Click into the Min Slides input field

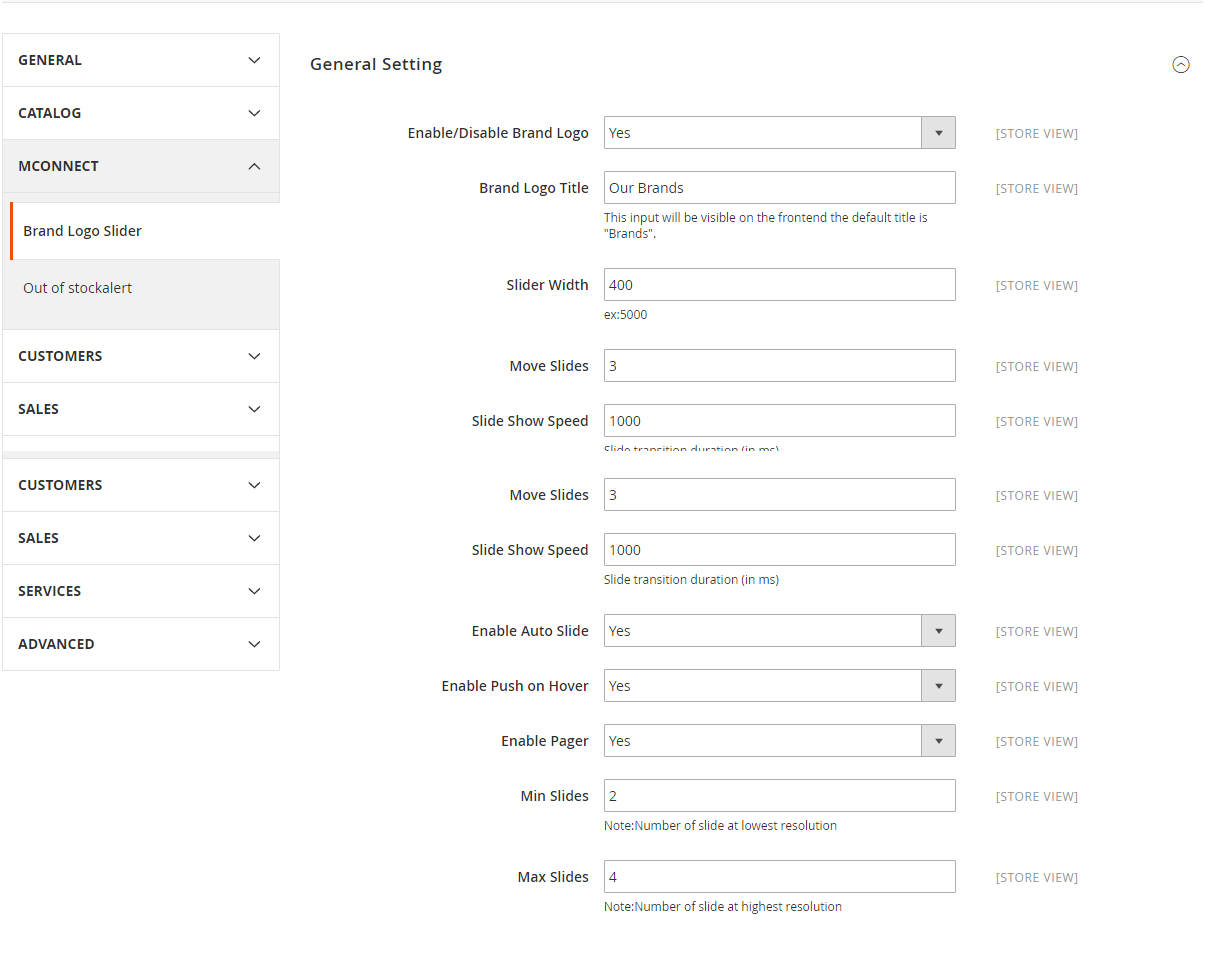tap(779, 796)
